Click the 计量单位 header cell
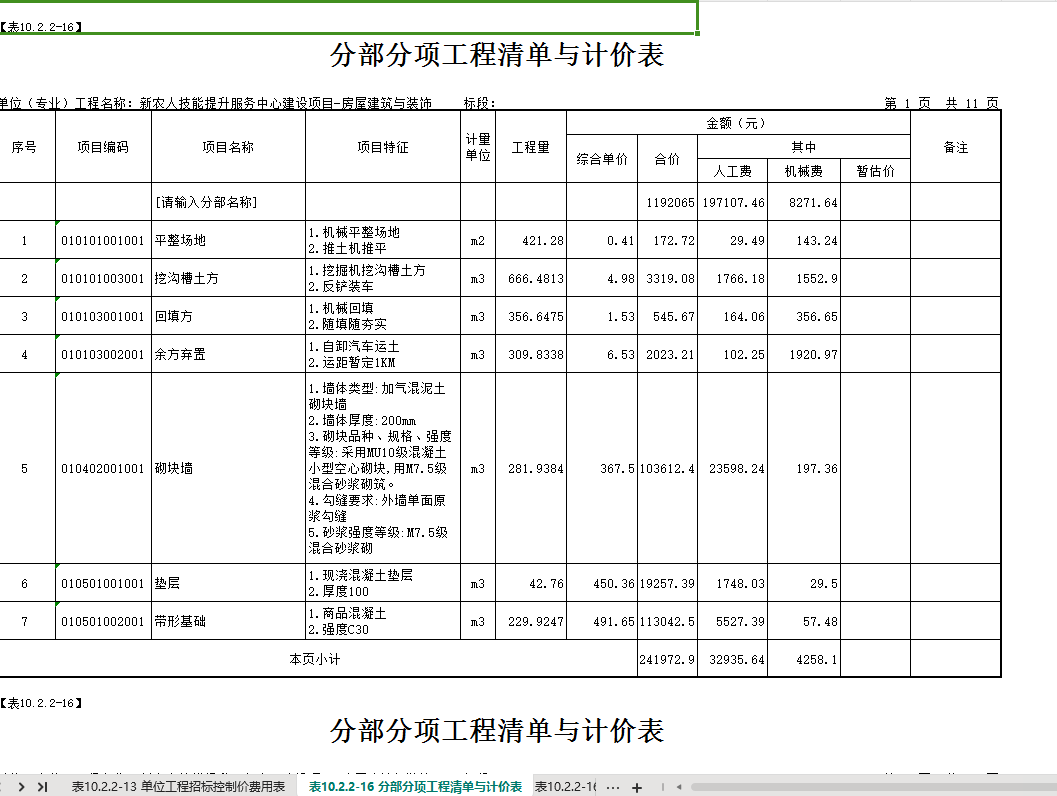The height and width of the screenshot is (796, 1057). pyautogui.click(x=478, y=147)
